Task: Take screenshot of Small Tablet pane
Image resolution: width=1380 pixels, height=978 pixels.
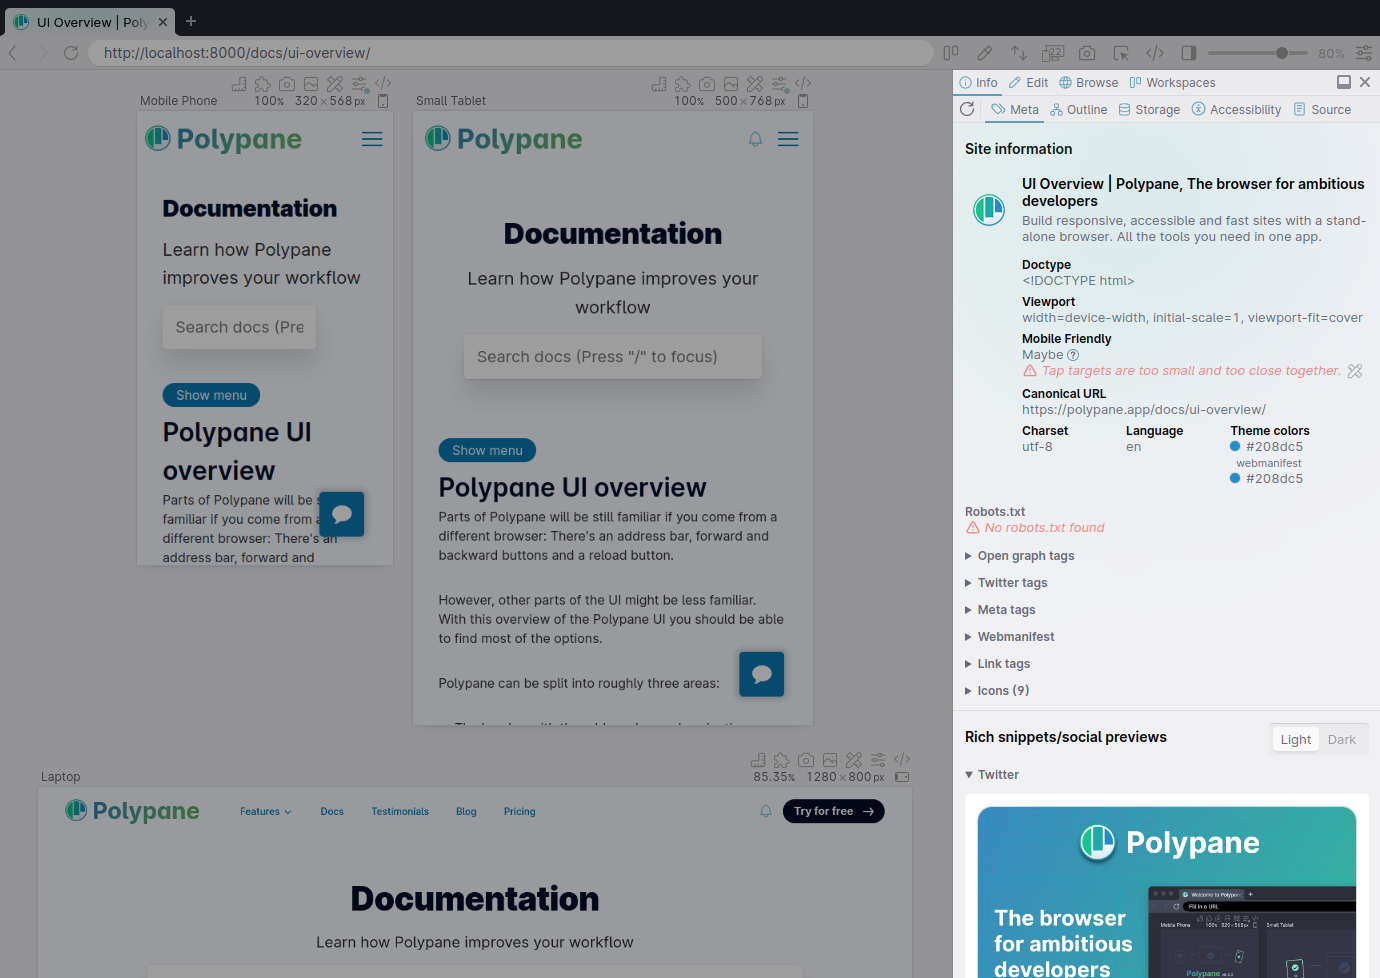Action: tap(707, 84)
